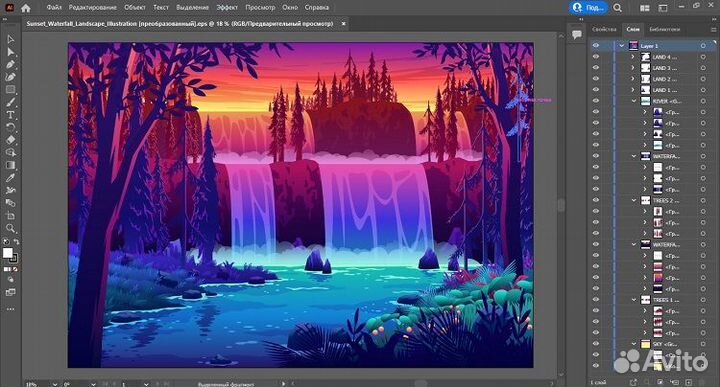Switch to the Библиотеки panel tab
Image resolution: width=720 pixels, height=387 pixels.
coord(664,29)
